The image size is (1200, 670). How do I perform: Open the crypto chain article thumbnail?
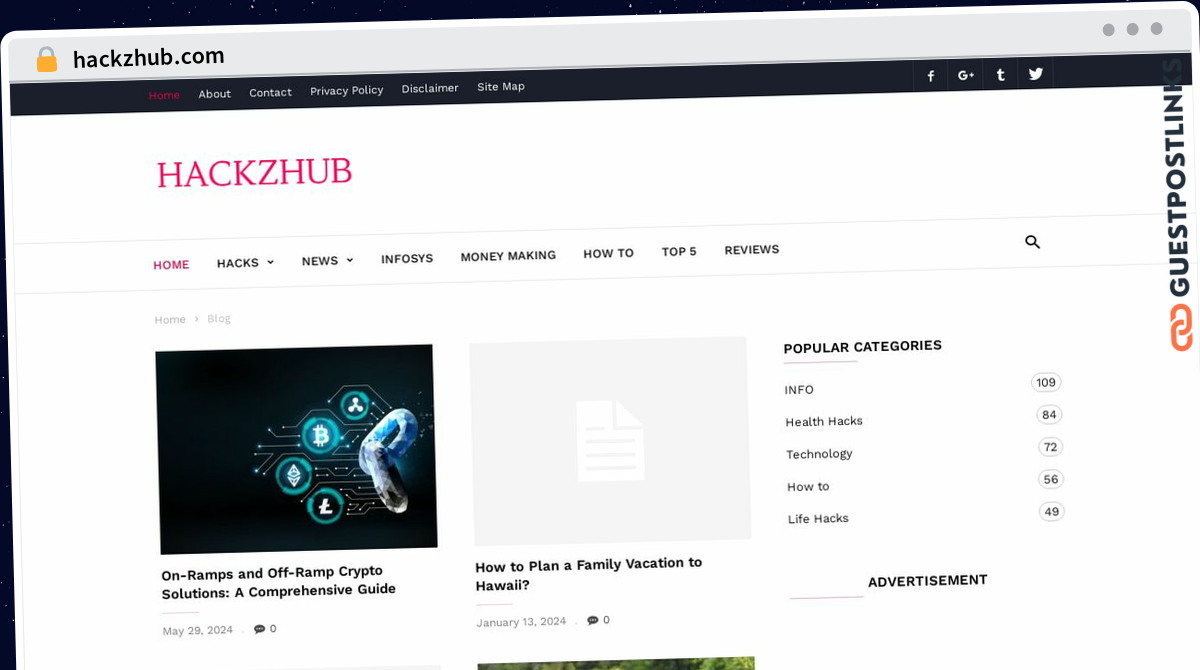pyautogui.click(x=296, y=449)
